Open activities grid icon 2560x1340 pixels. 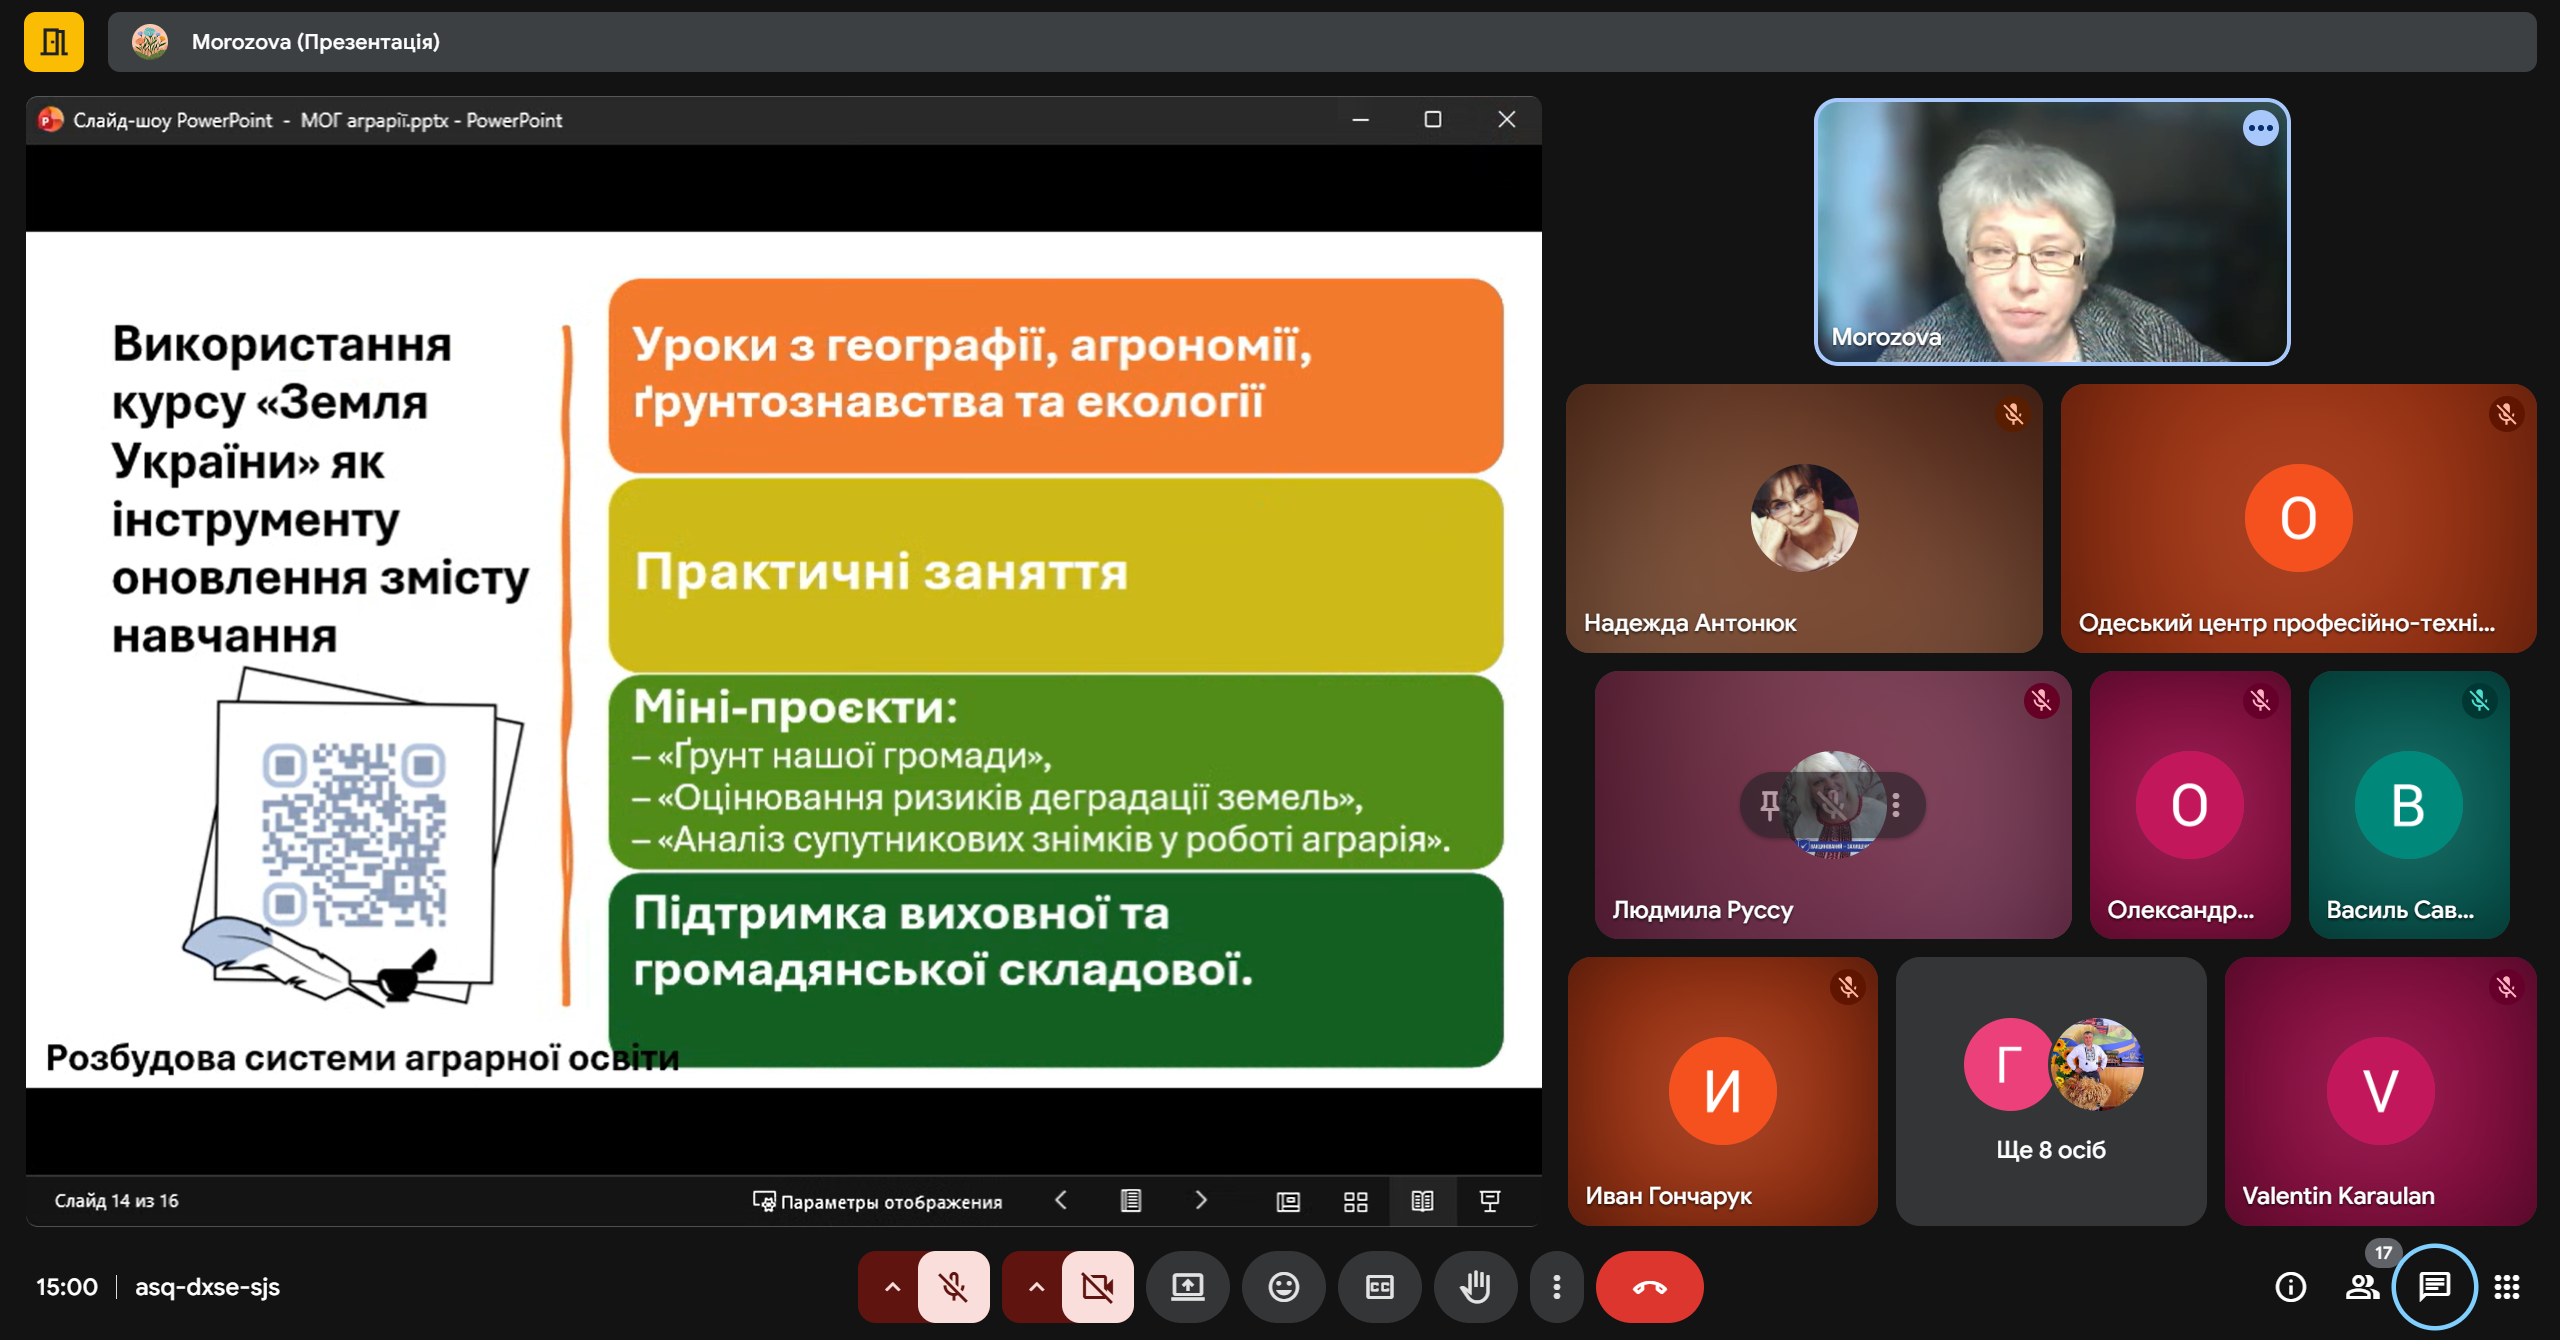2506,1287
